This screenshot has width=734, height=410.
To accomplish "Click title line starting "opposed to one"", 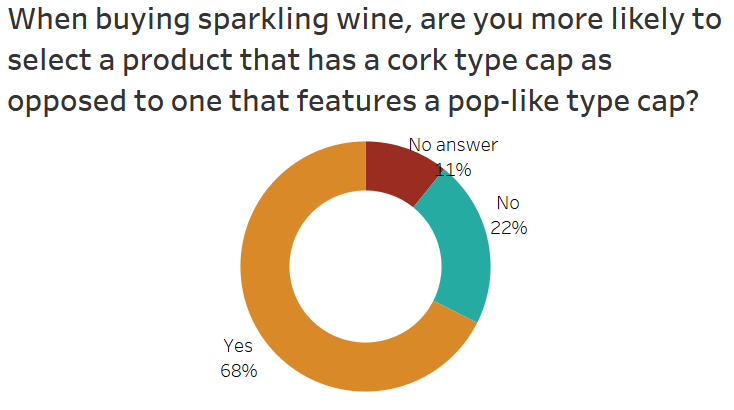I will 351,103.
